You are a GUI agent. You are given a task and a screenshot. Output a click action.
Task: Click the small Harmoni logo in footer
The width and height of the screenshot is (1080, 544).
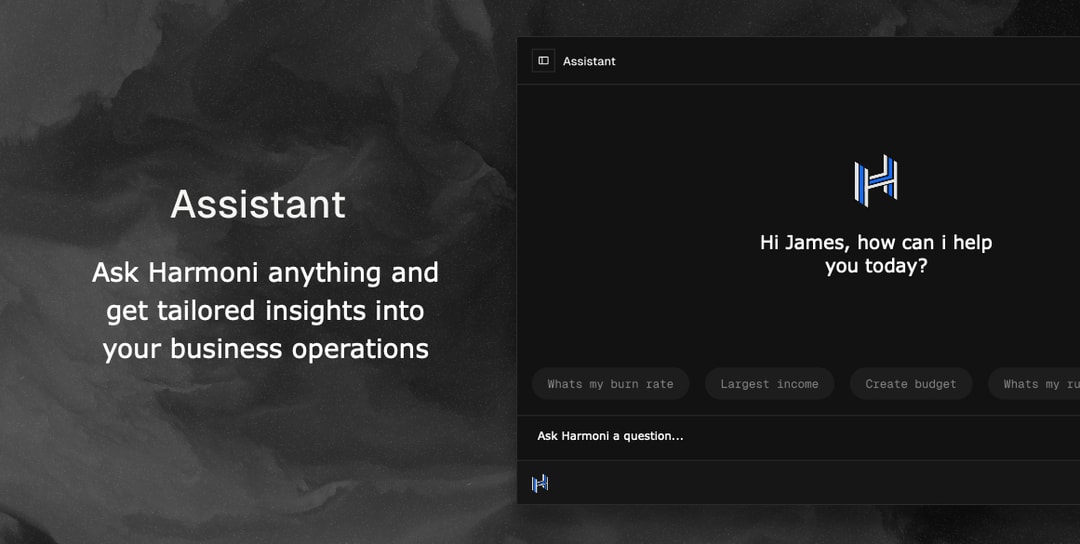click(x=540, y=483)
